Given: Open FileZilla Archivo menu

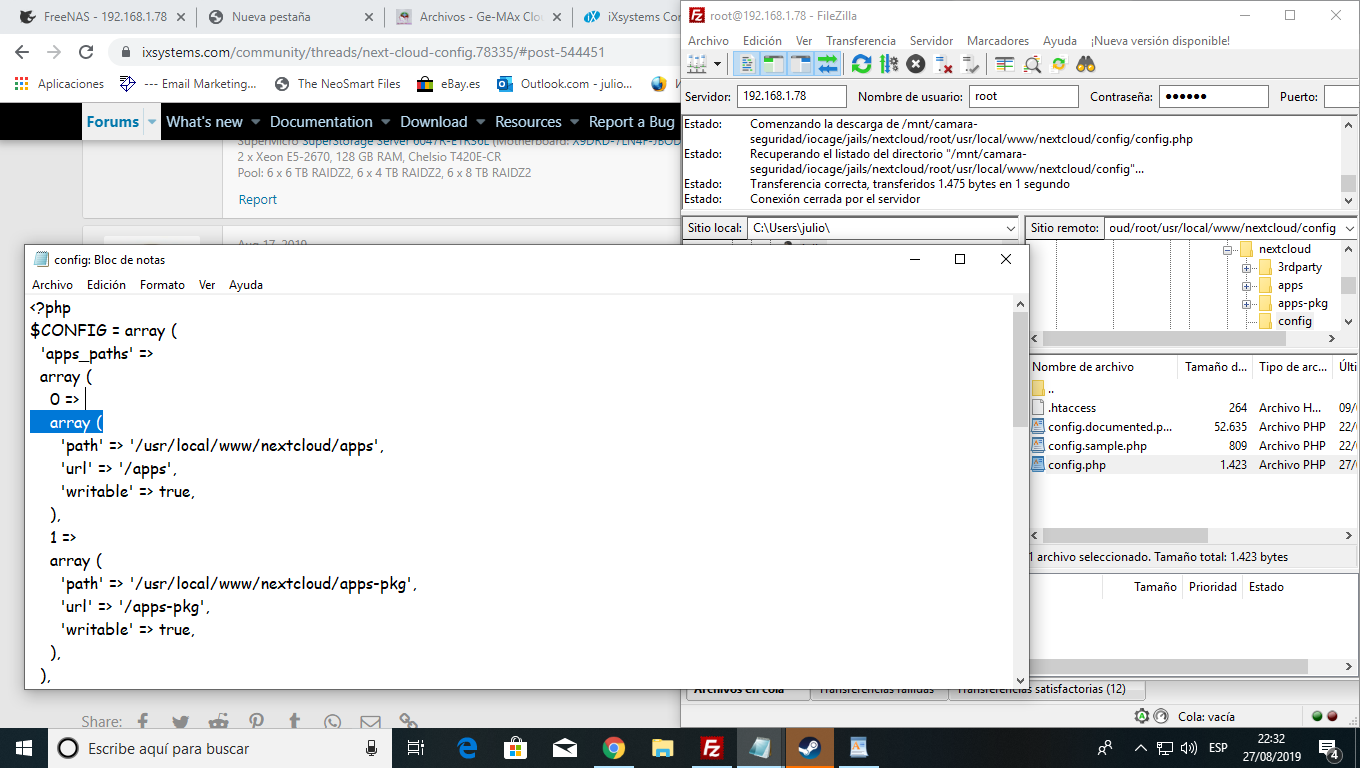Looking at the screenshot, I should [708, 40].
